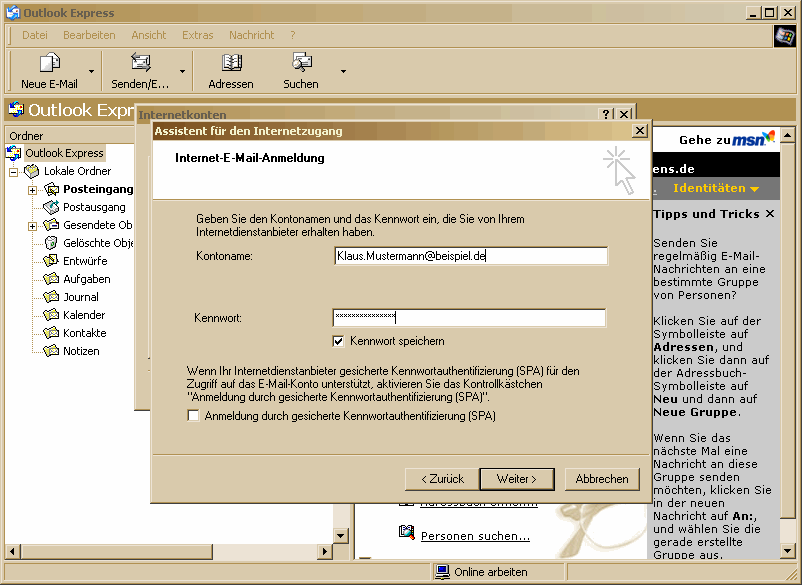Click the folder pane scroll right arrow
The height and width of the screenshot is (585, 802).
[324, 552]
